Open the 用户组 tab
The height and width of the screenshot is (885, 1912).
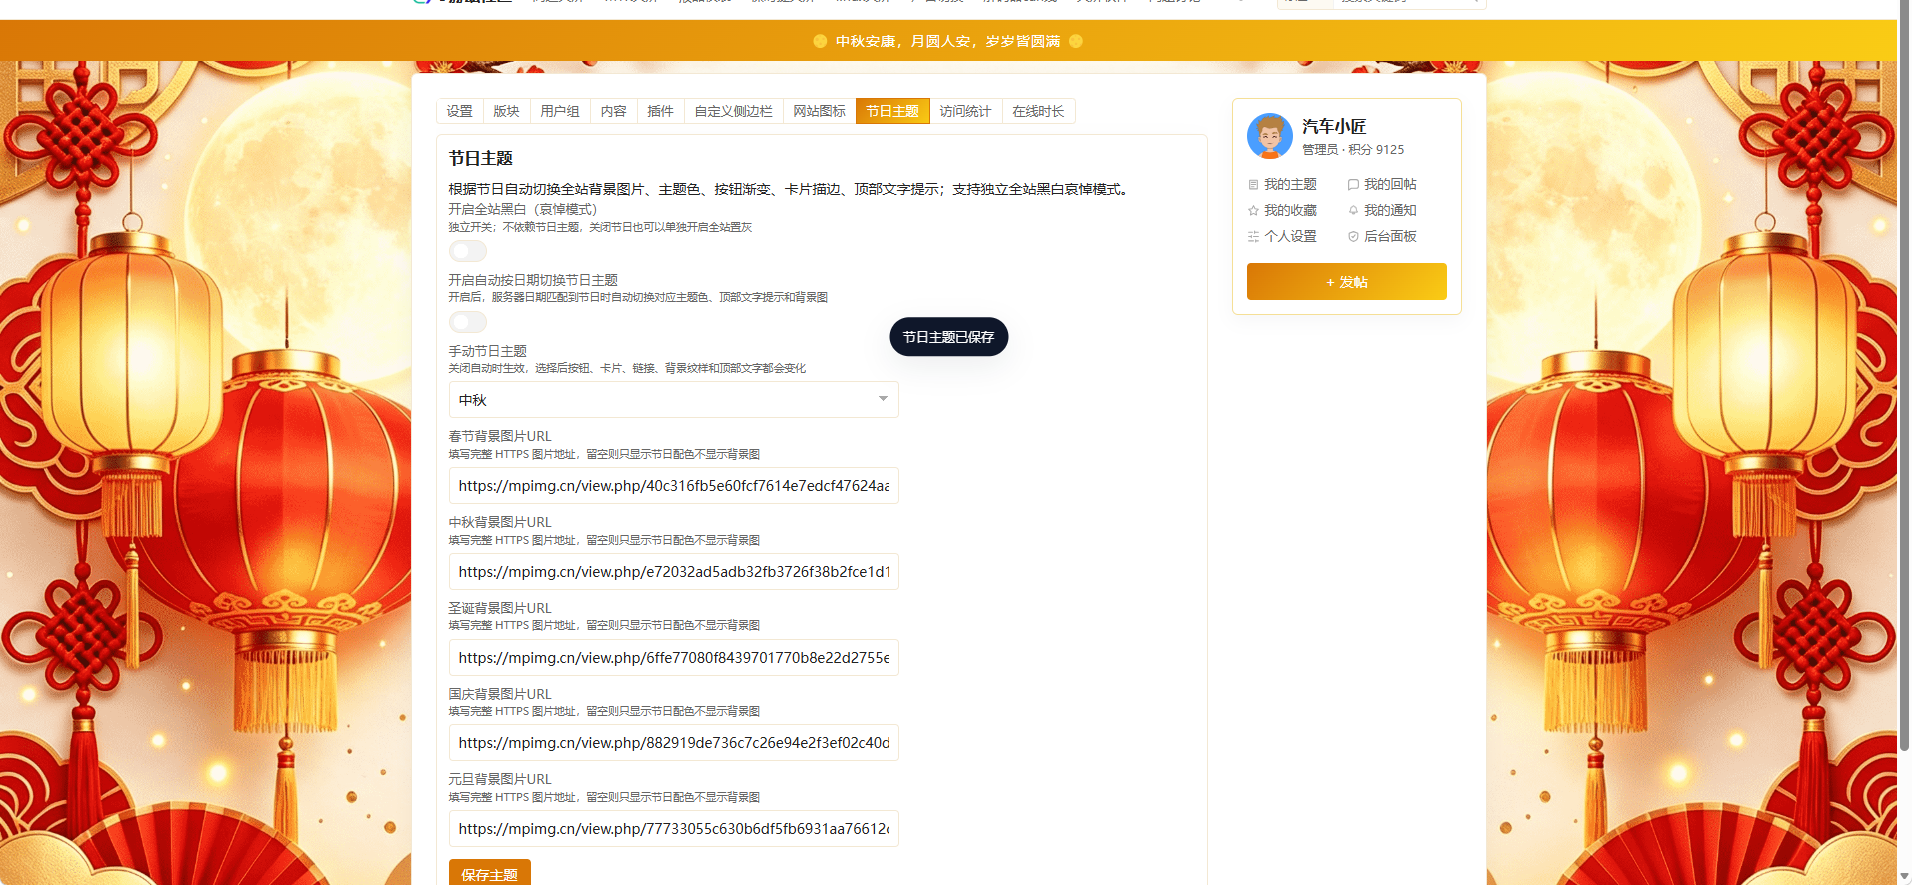coord(560,111)
